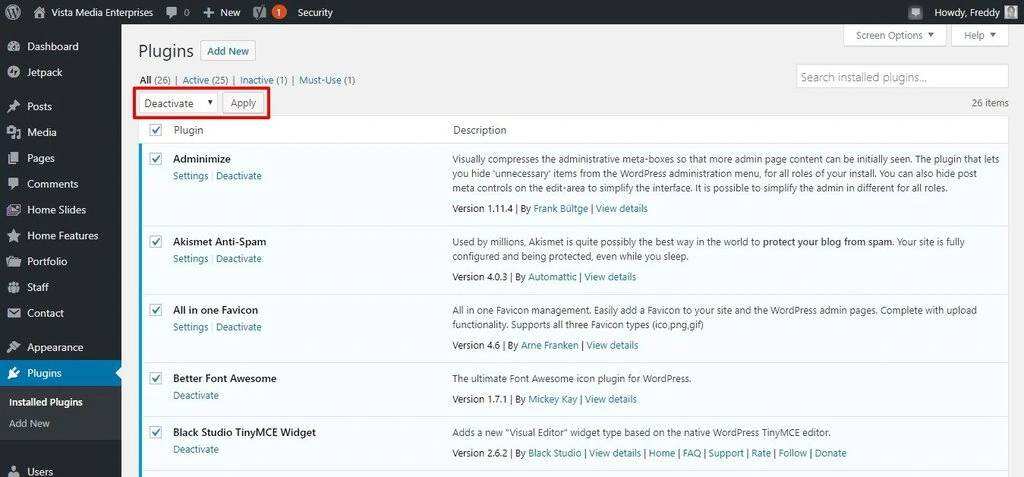1024x477 pixels.
Task: Click the WordPress logo icon
Action: tap(13, 13)
